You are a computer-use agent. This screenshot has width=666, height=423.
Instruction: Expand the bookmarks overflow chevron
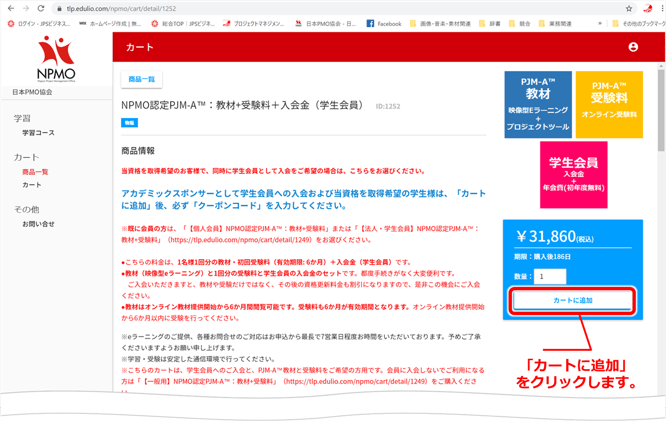point(600,24)
